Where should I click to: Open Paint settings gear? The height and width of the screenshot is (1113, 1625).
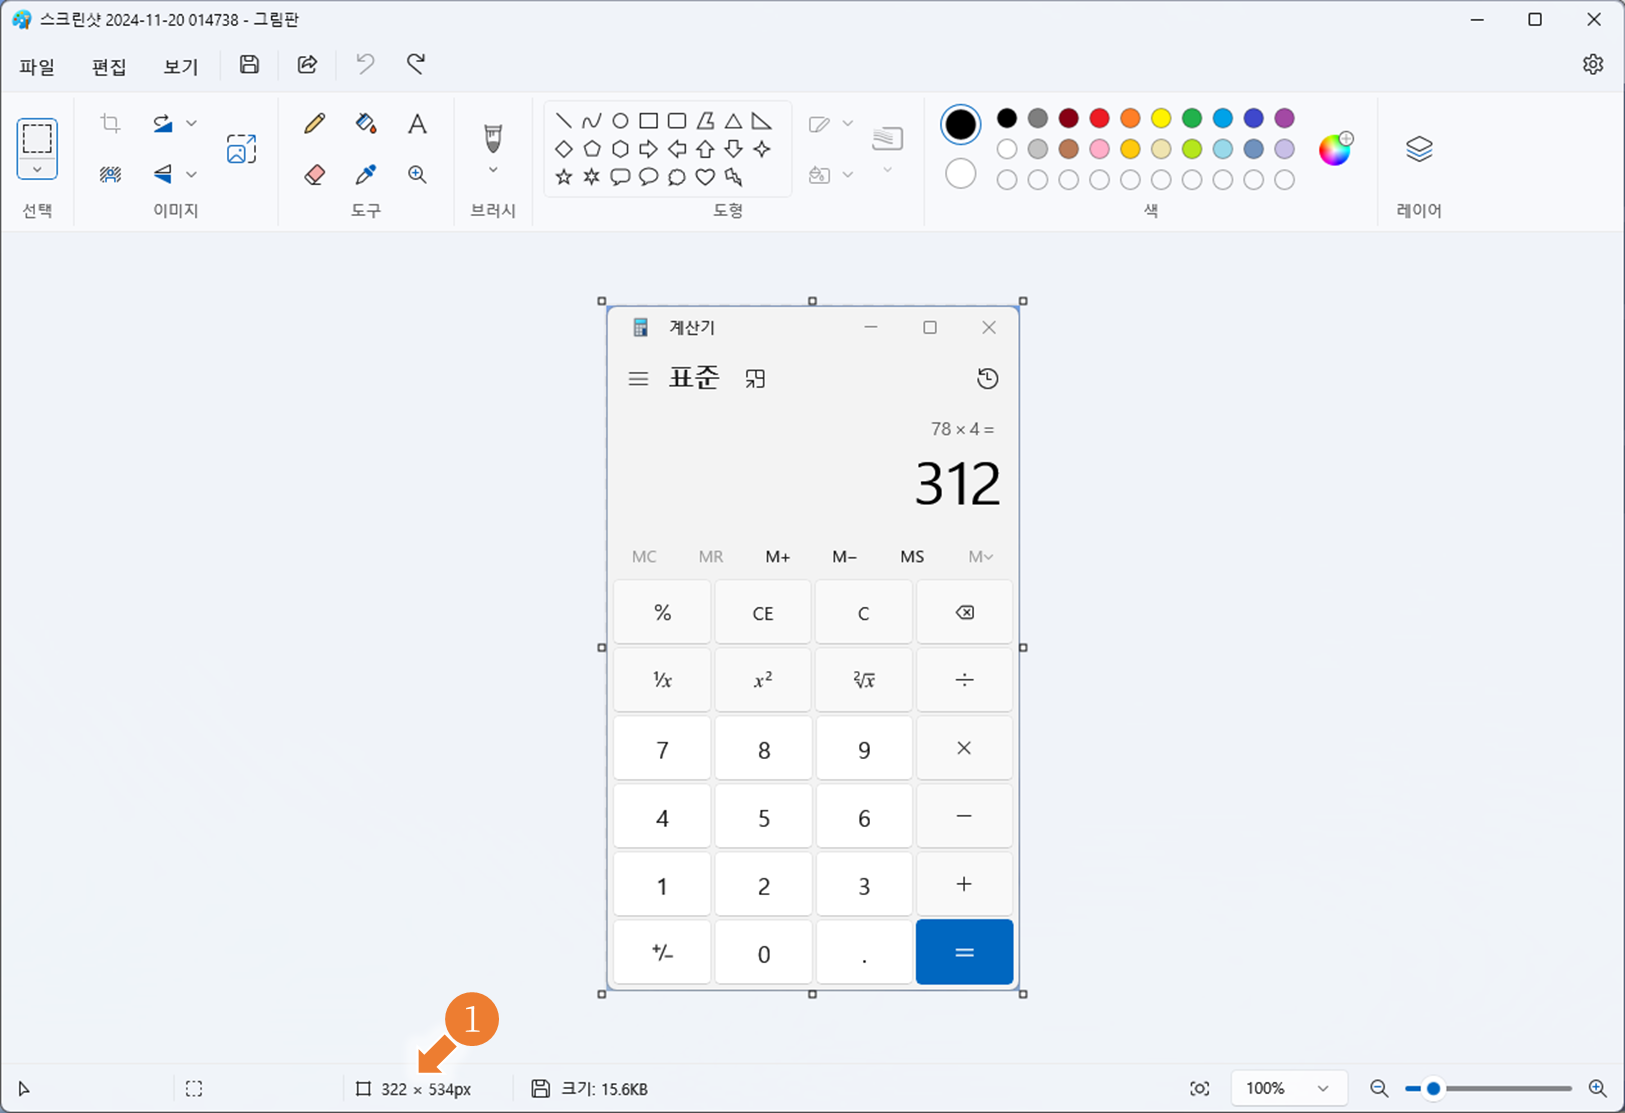tap(1593, 65)
